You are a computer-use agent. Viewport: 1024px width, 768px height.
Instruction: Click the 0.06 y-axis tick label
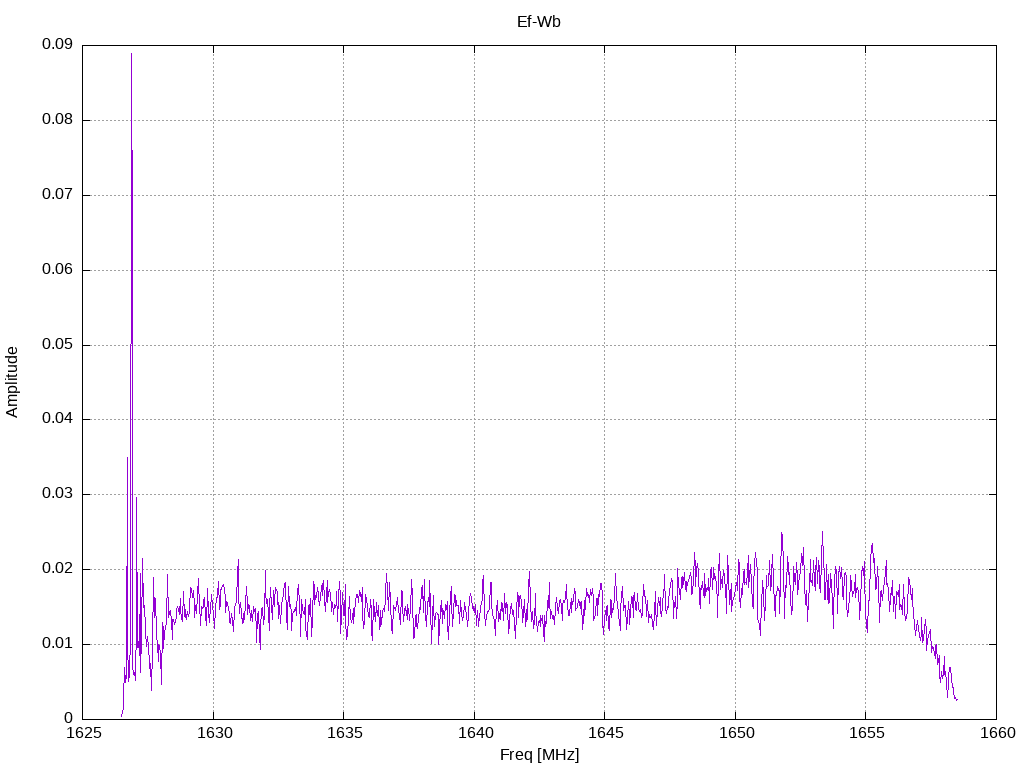point(57,270)
